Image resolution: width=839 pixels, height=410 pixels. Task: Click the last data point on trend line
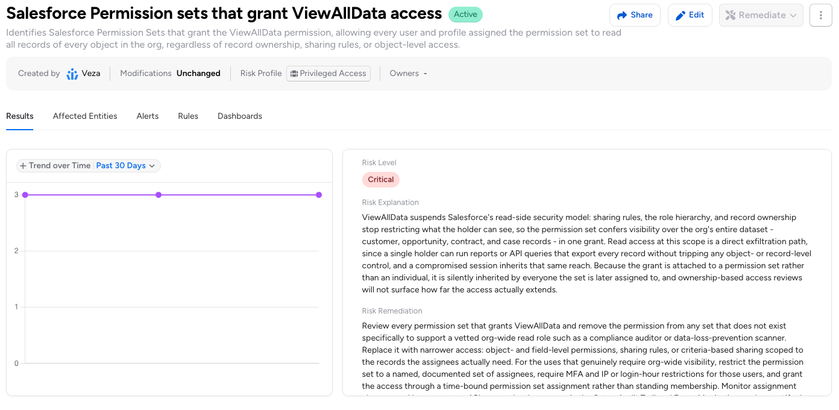click(319, 195)
